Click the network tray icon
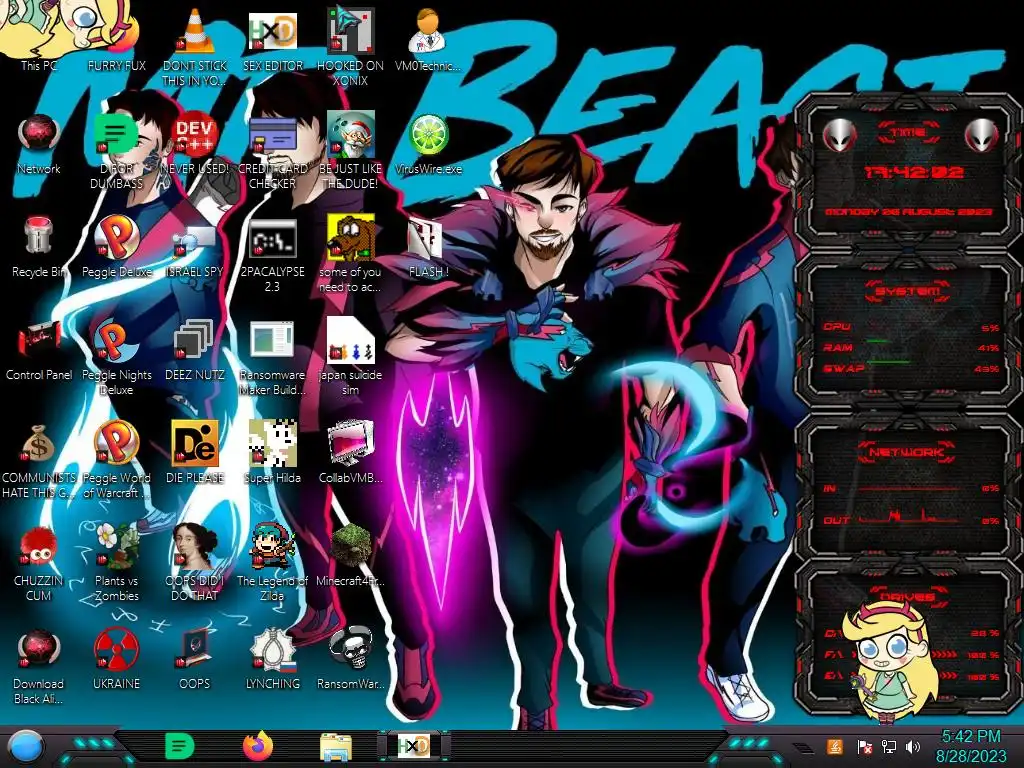This screenshot has height=768, width=1024. click(x=888, y=746)
